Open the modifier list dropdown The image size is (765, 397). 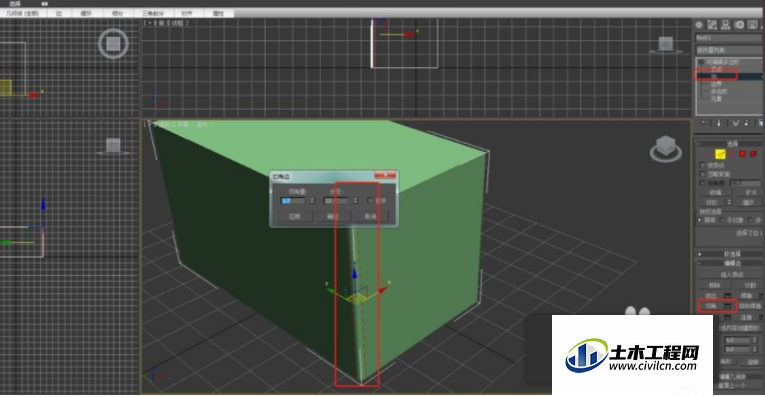point(729,50)
